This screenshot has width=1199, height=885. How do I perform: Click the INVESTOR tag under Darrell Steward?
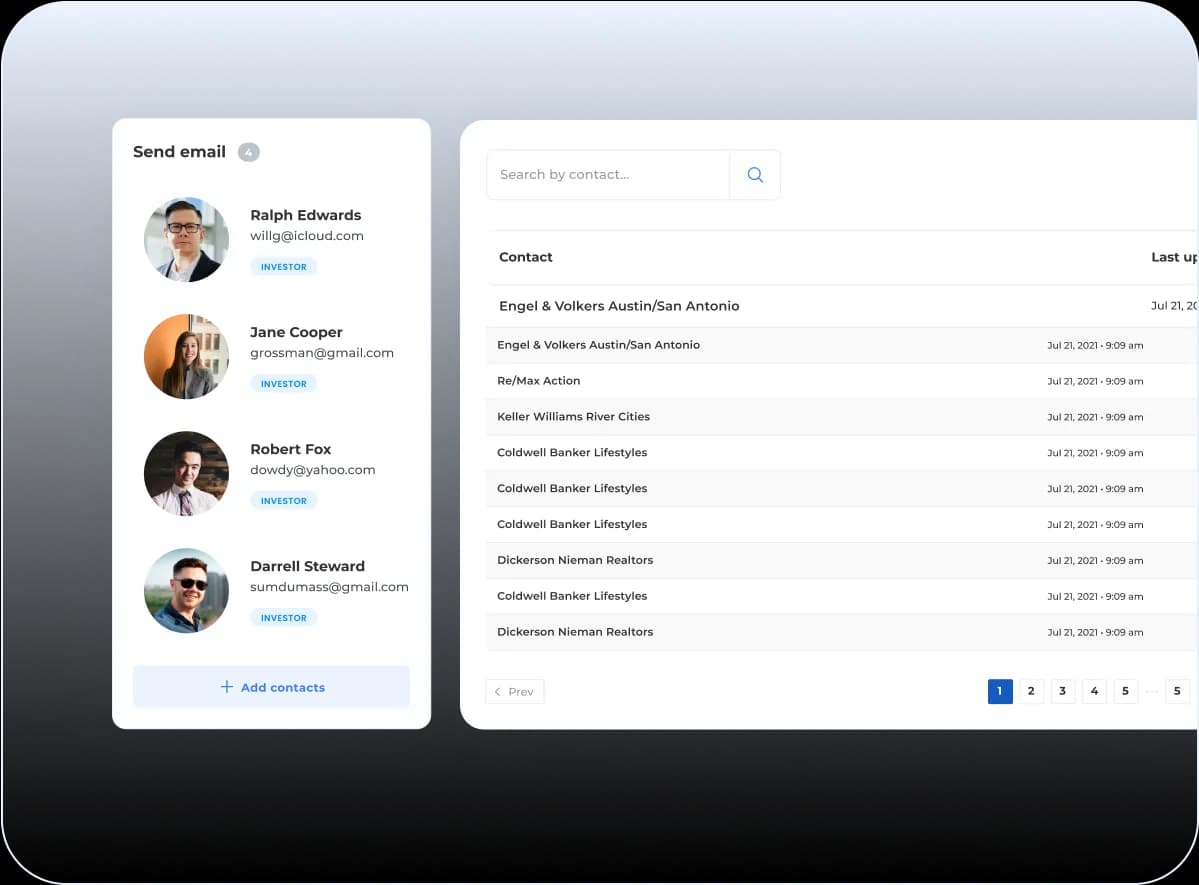point(283,618)
